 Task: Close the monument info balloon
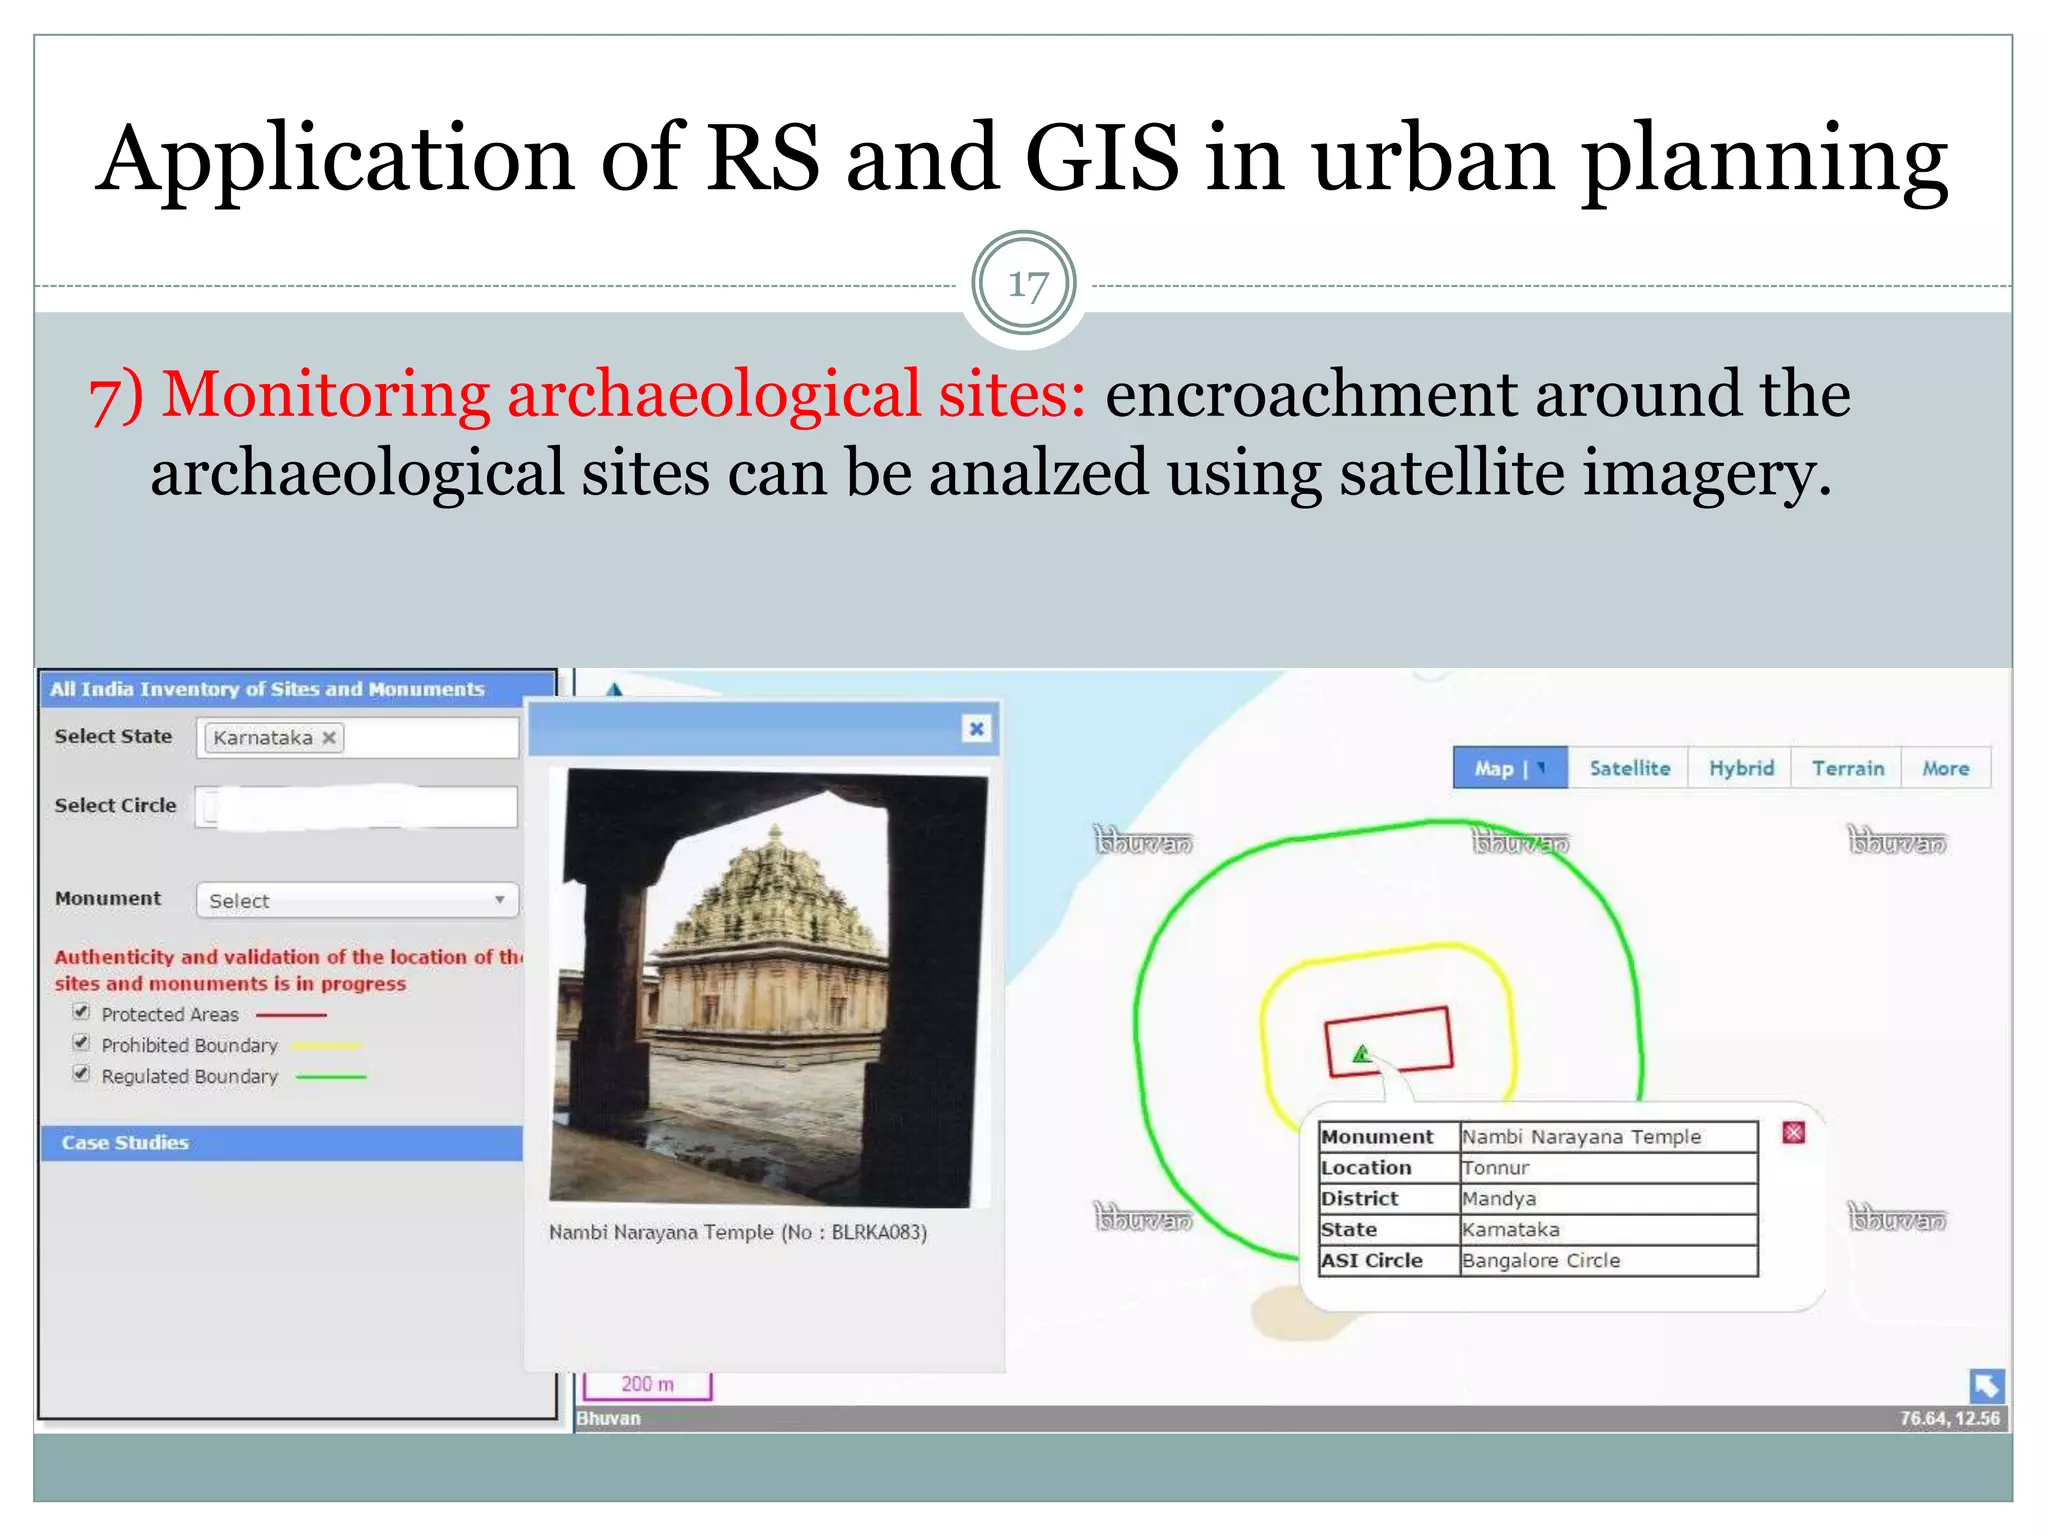tap(1794, 1132)
